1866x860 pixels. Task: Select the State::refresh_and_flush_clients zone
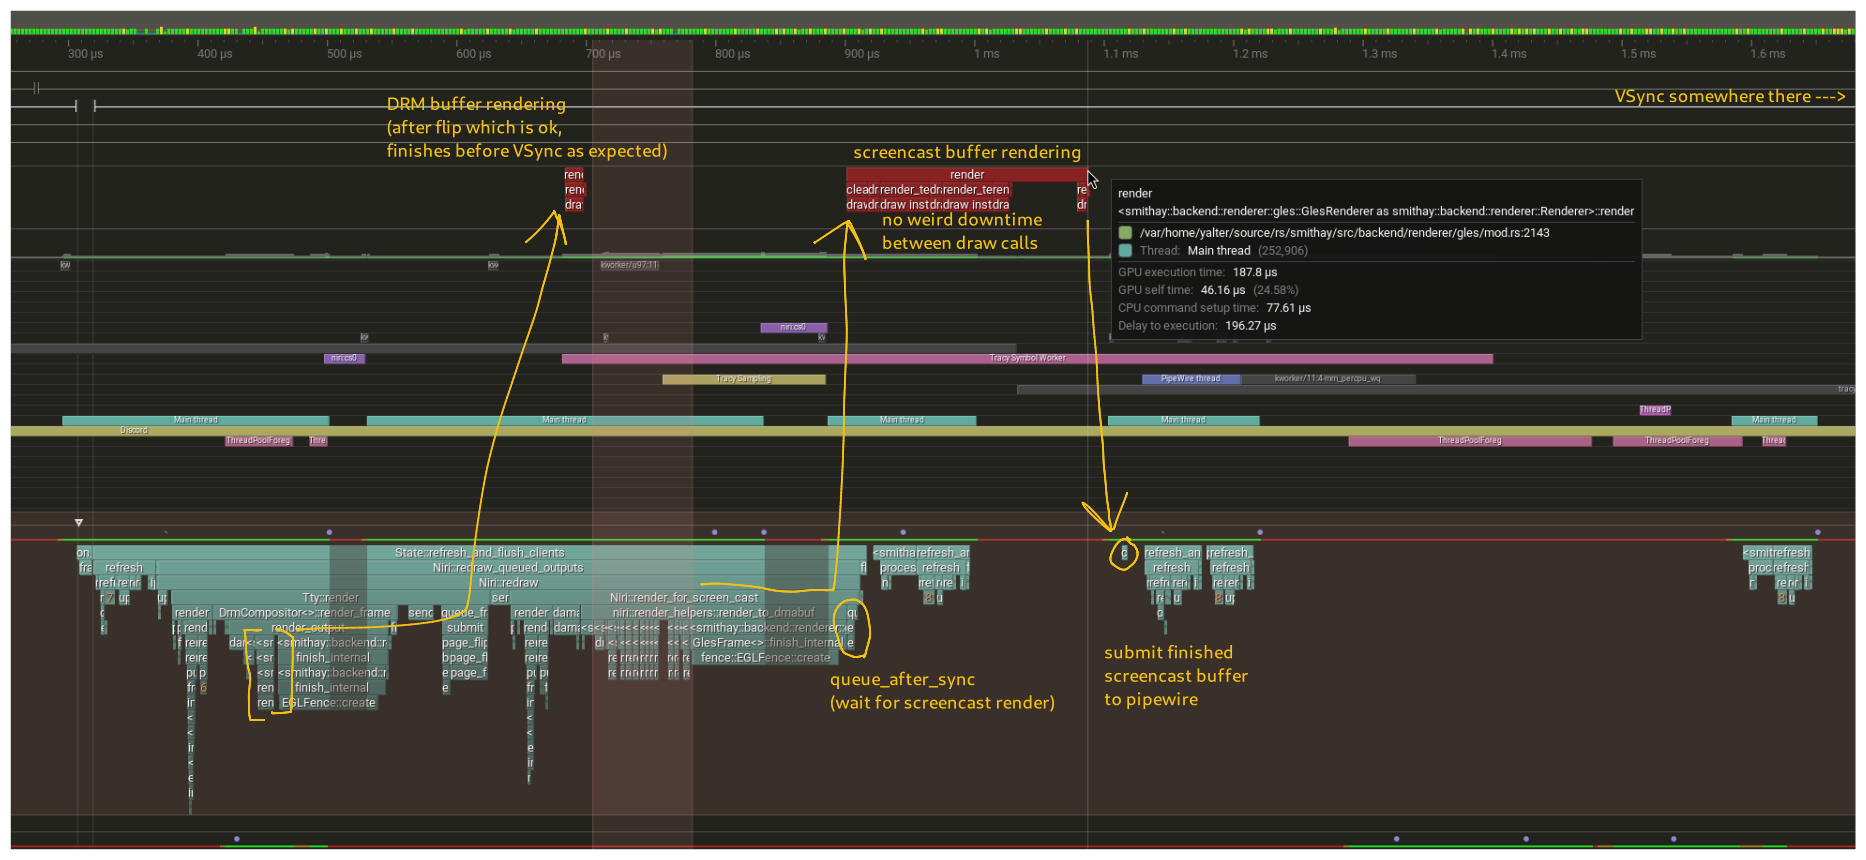479,553
